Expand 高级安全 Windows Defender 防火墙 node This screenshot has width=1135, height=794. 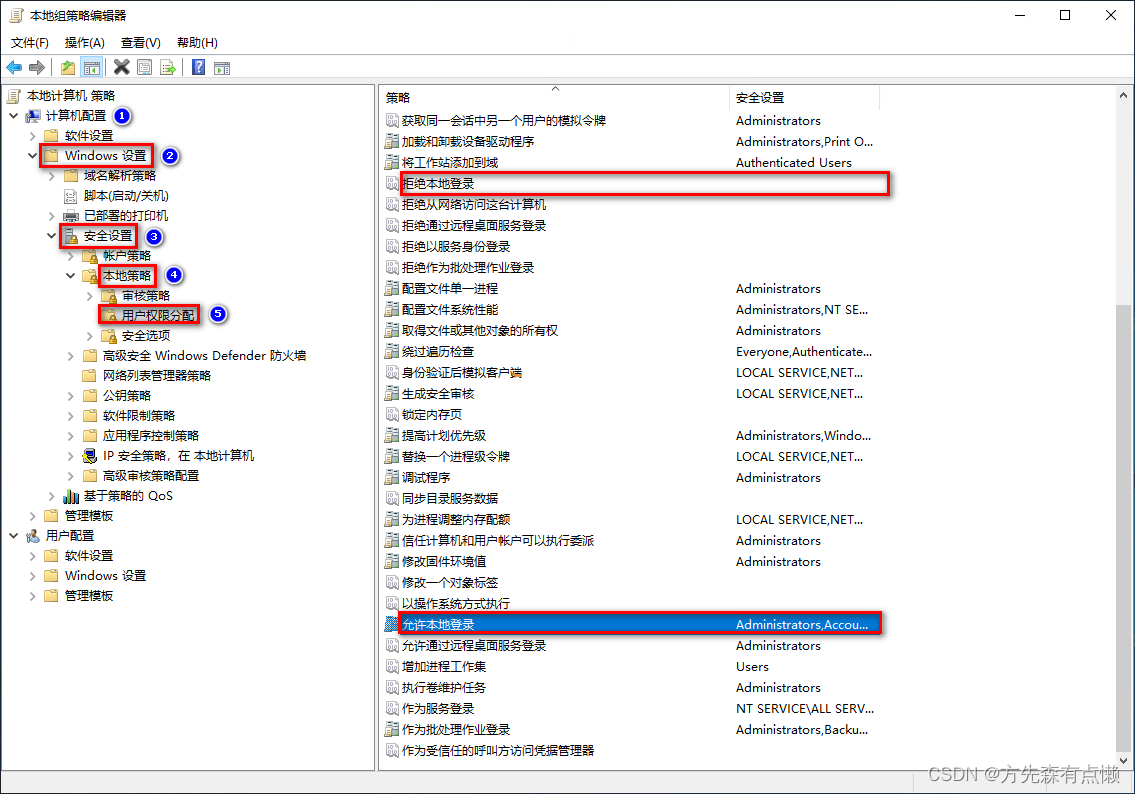[x=70, y=356]
